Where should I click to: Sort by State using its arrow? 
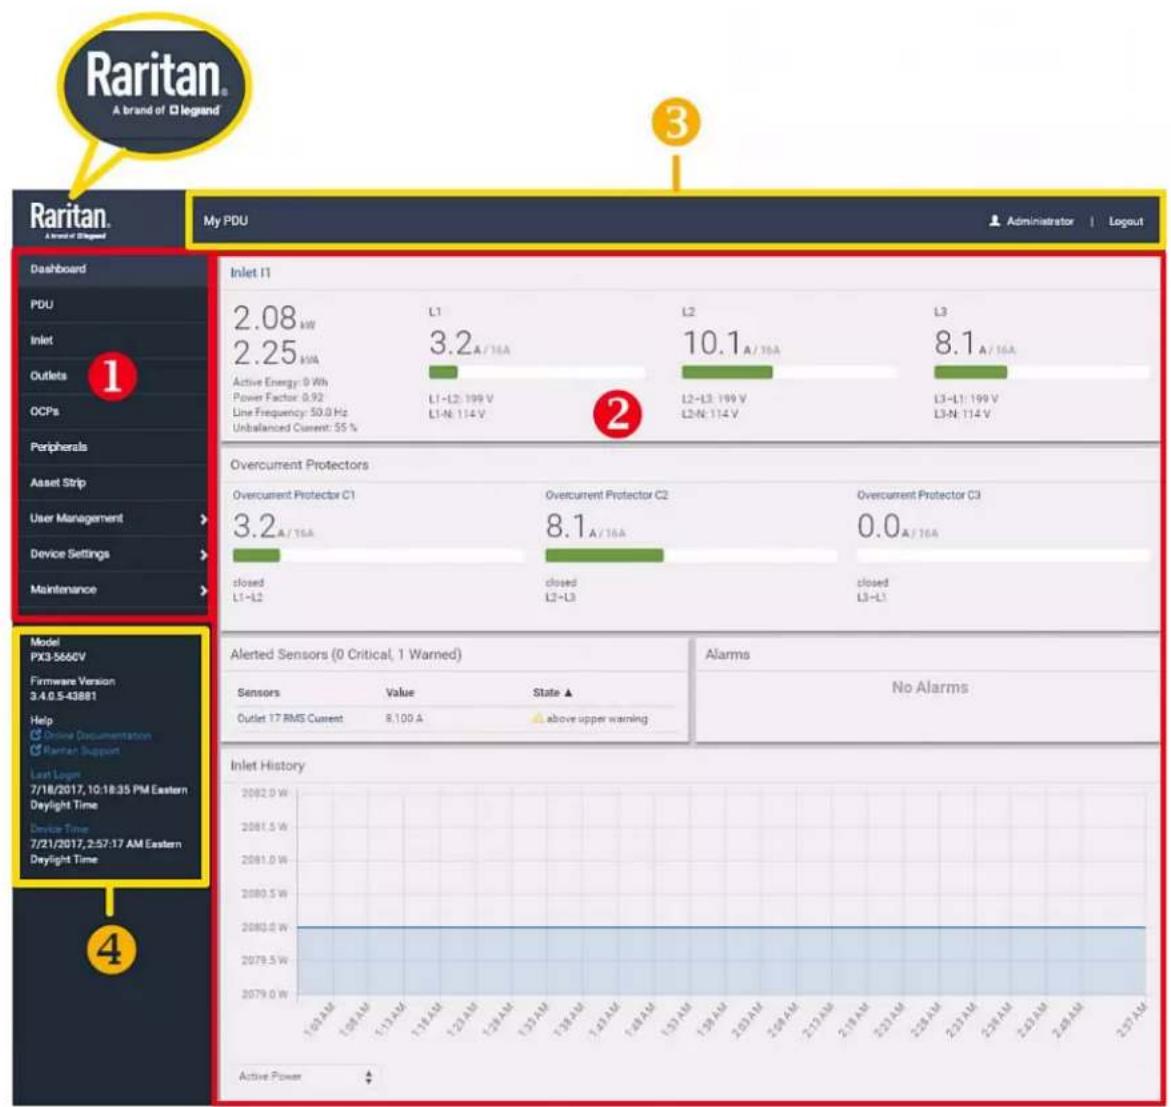(x=568, y=693)
